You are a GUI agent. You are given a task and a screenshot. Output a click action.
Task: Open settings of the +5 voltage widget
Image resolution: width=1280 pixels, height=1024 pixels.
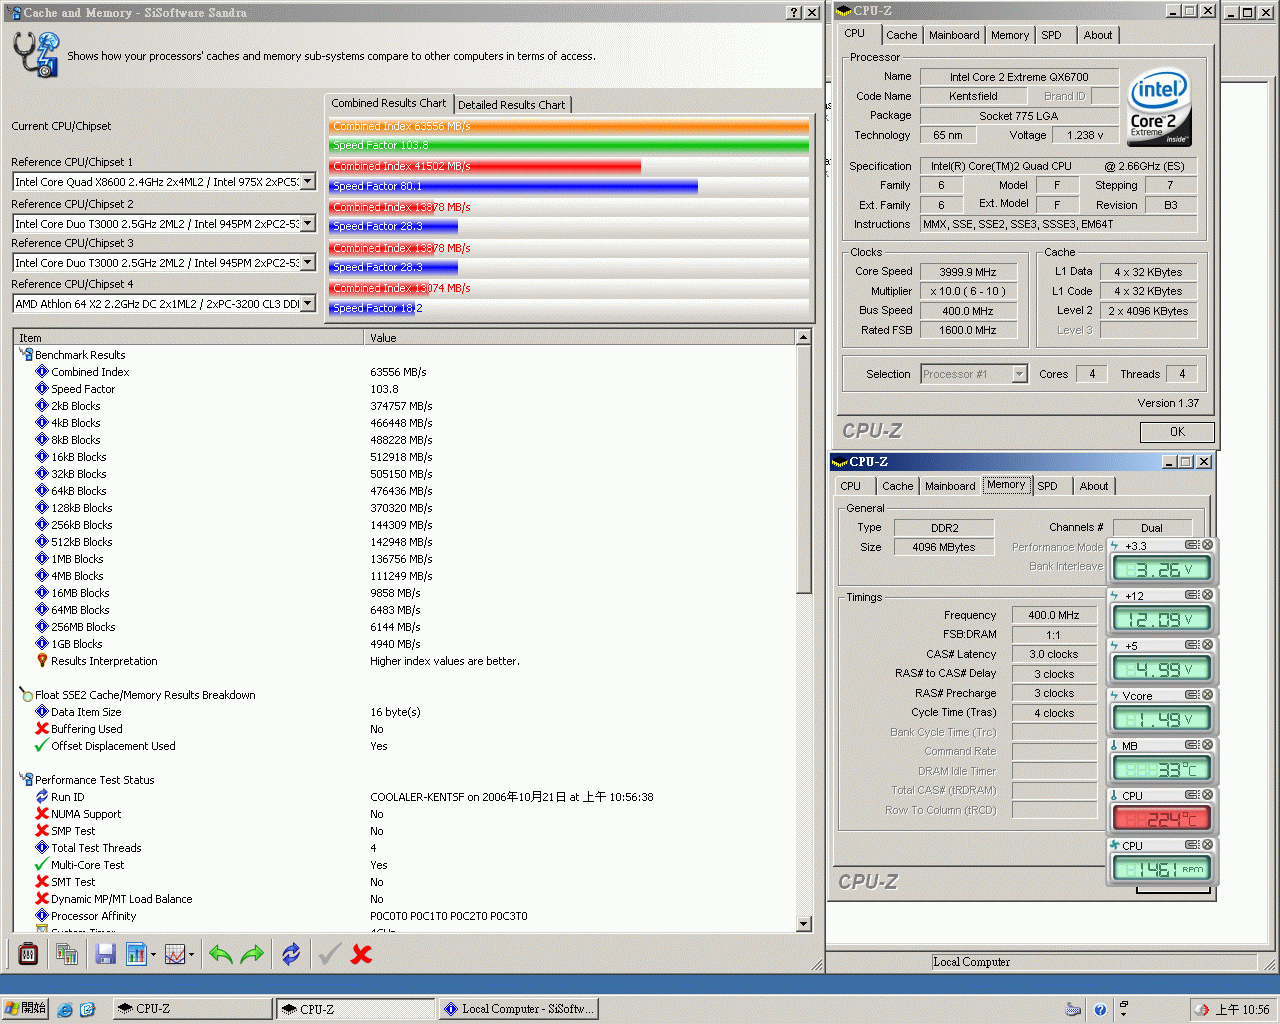pyautogui.click(x=1192, y=645)
